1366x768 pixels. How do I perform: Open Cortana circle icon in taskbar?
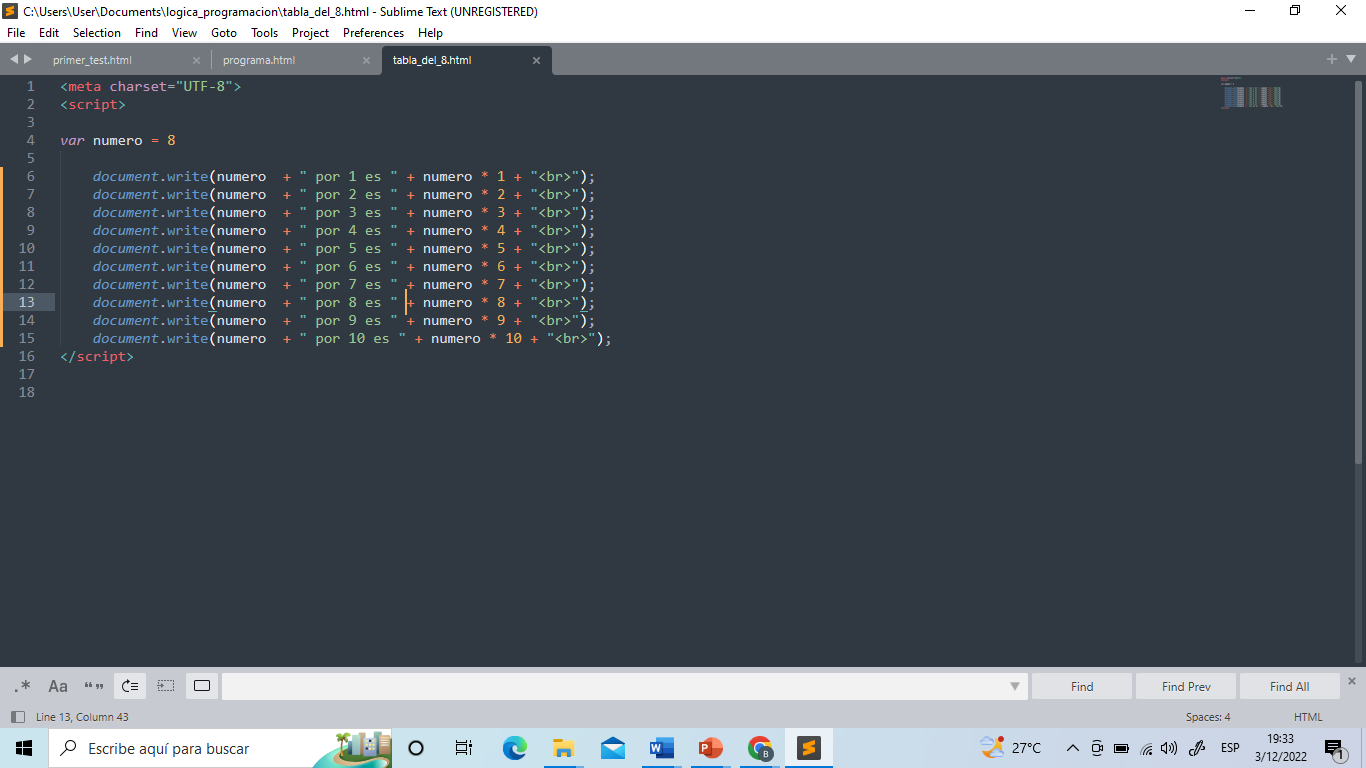[x=417, y=748]
